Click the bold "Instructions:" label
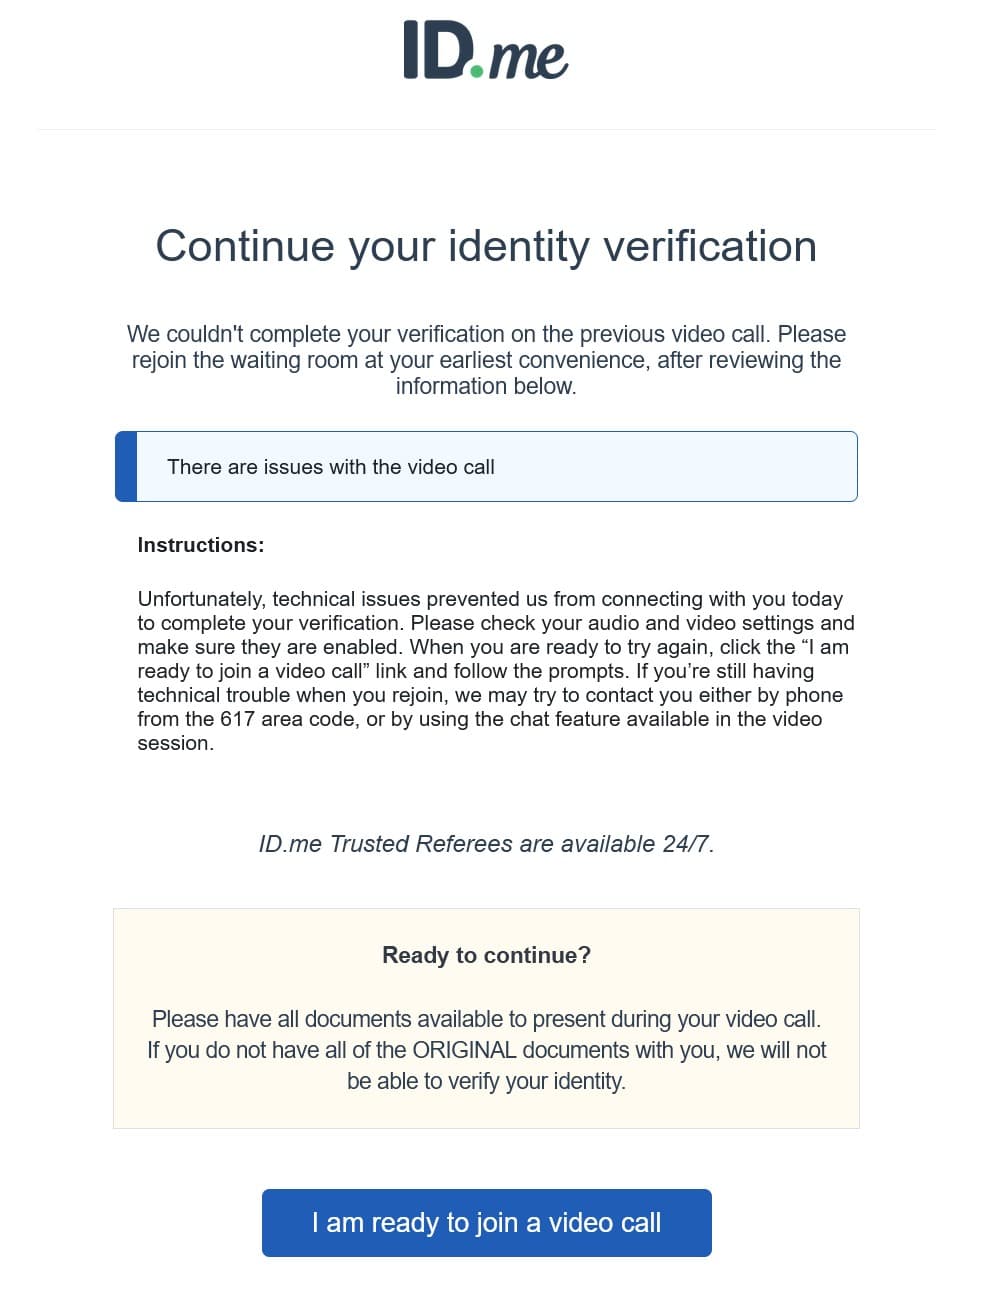The width and height of the screenshot is (987, 1294). (x=201, y=545)
